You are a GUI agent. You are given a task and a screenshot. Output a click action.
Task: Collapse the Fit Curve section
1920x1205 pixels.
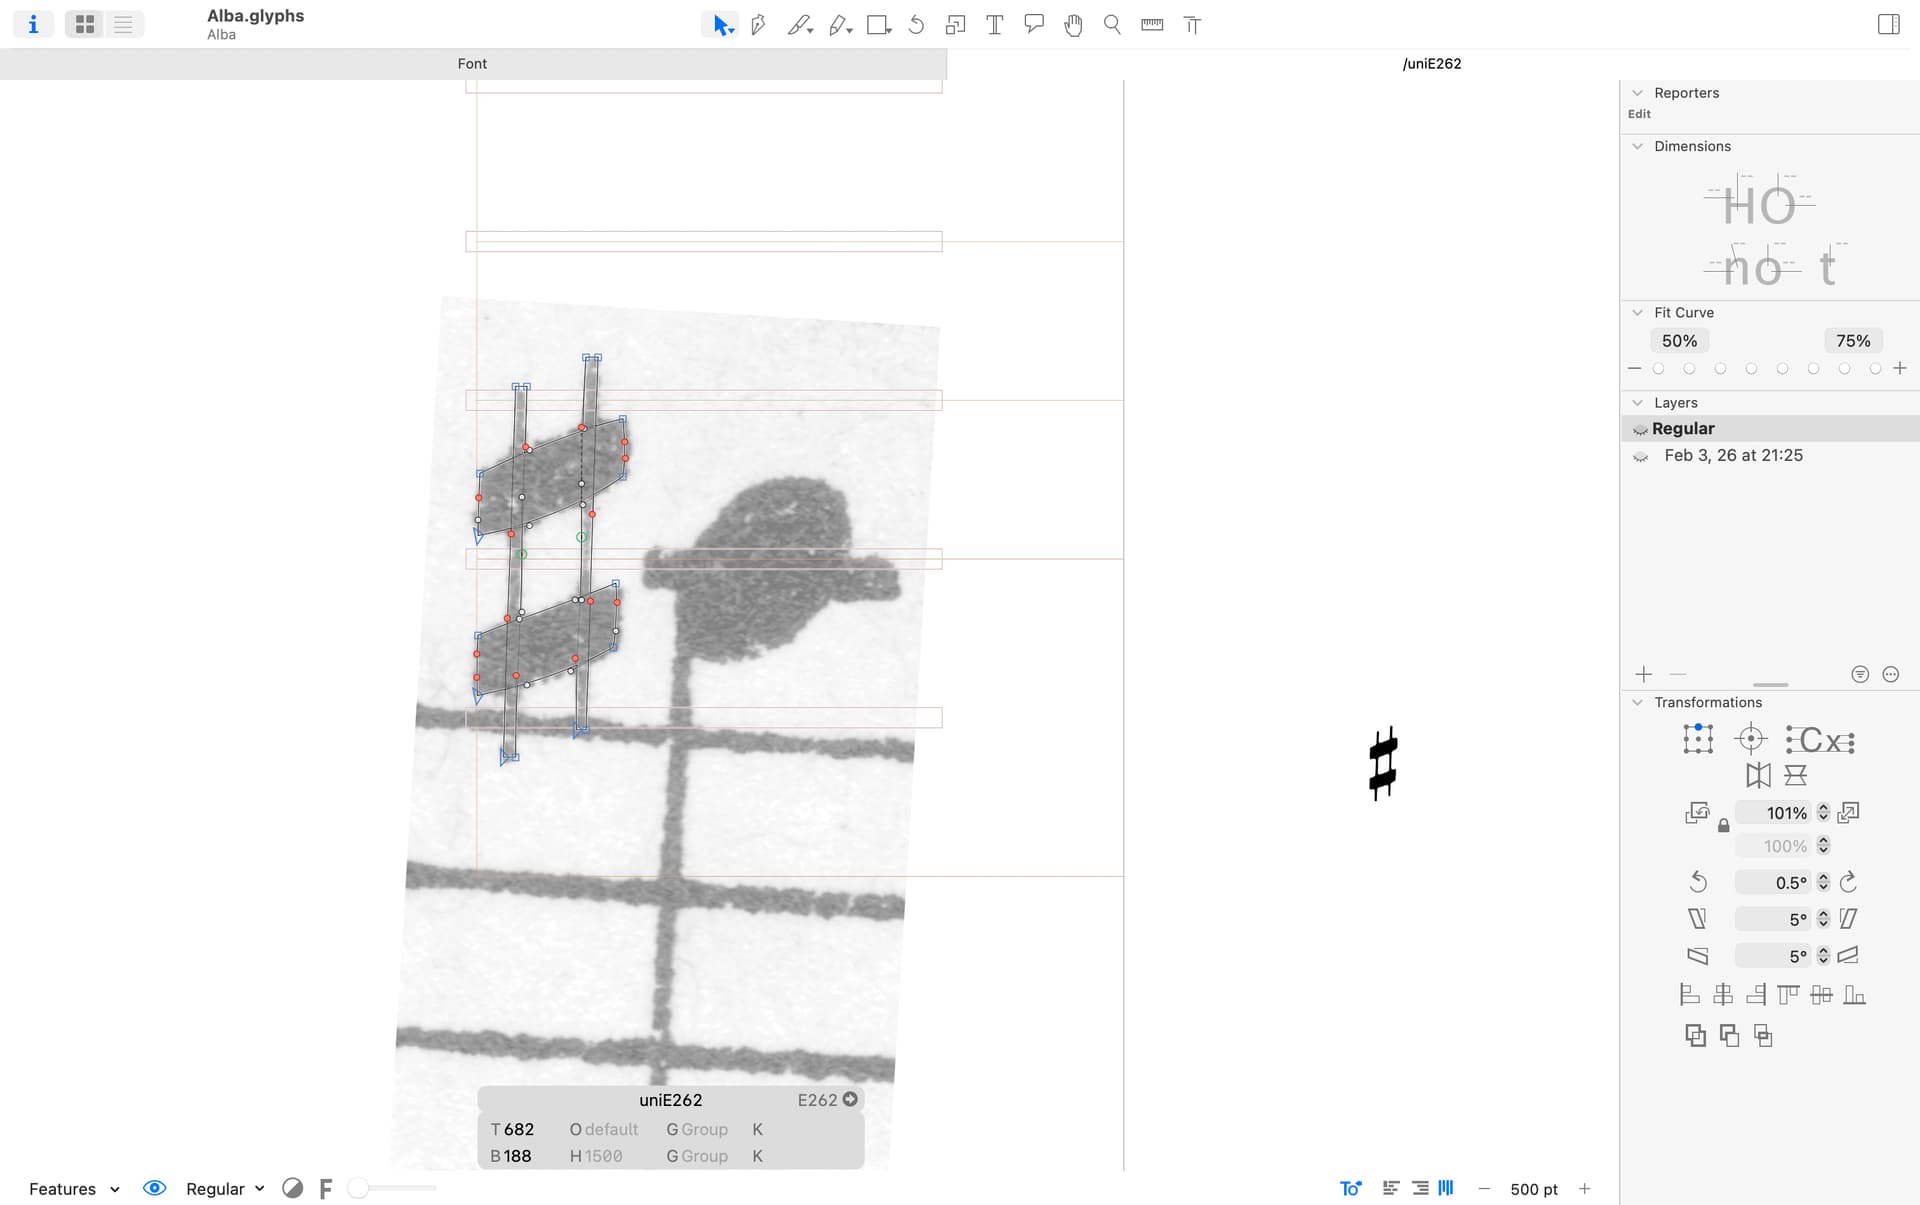point(1637,312)
